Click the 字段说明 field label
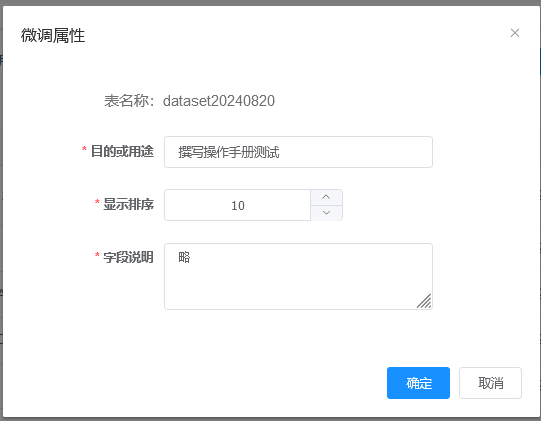This screenshot has height=421, width=541. pos(128,257)
